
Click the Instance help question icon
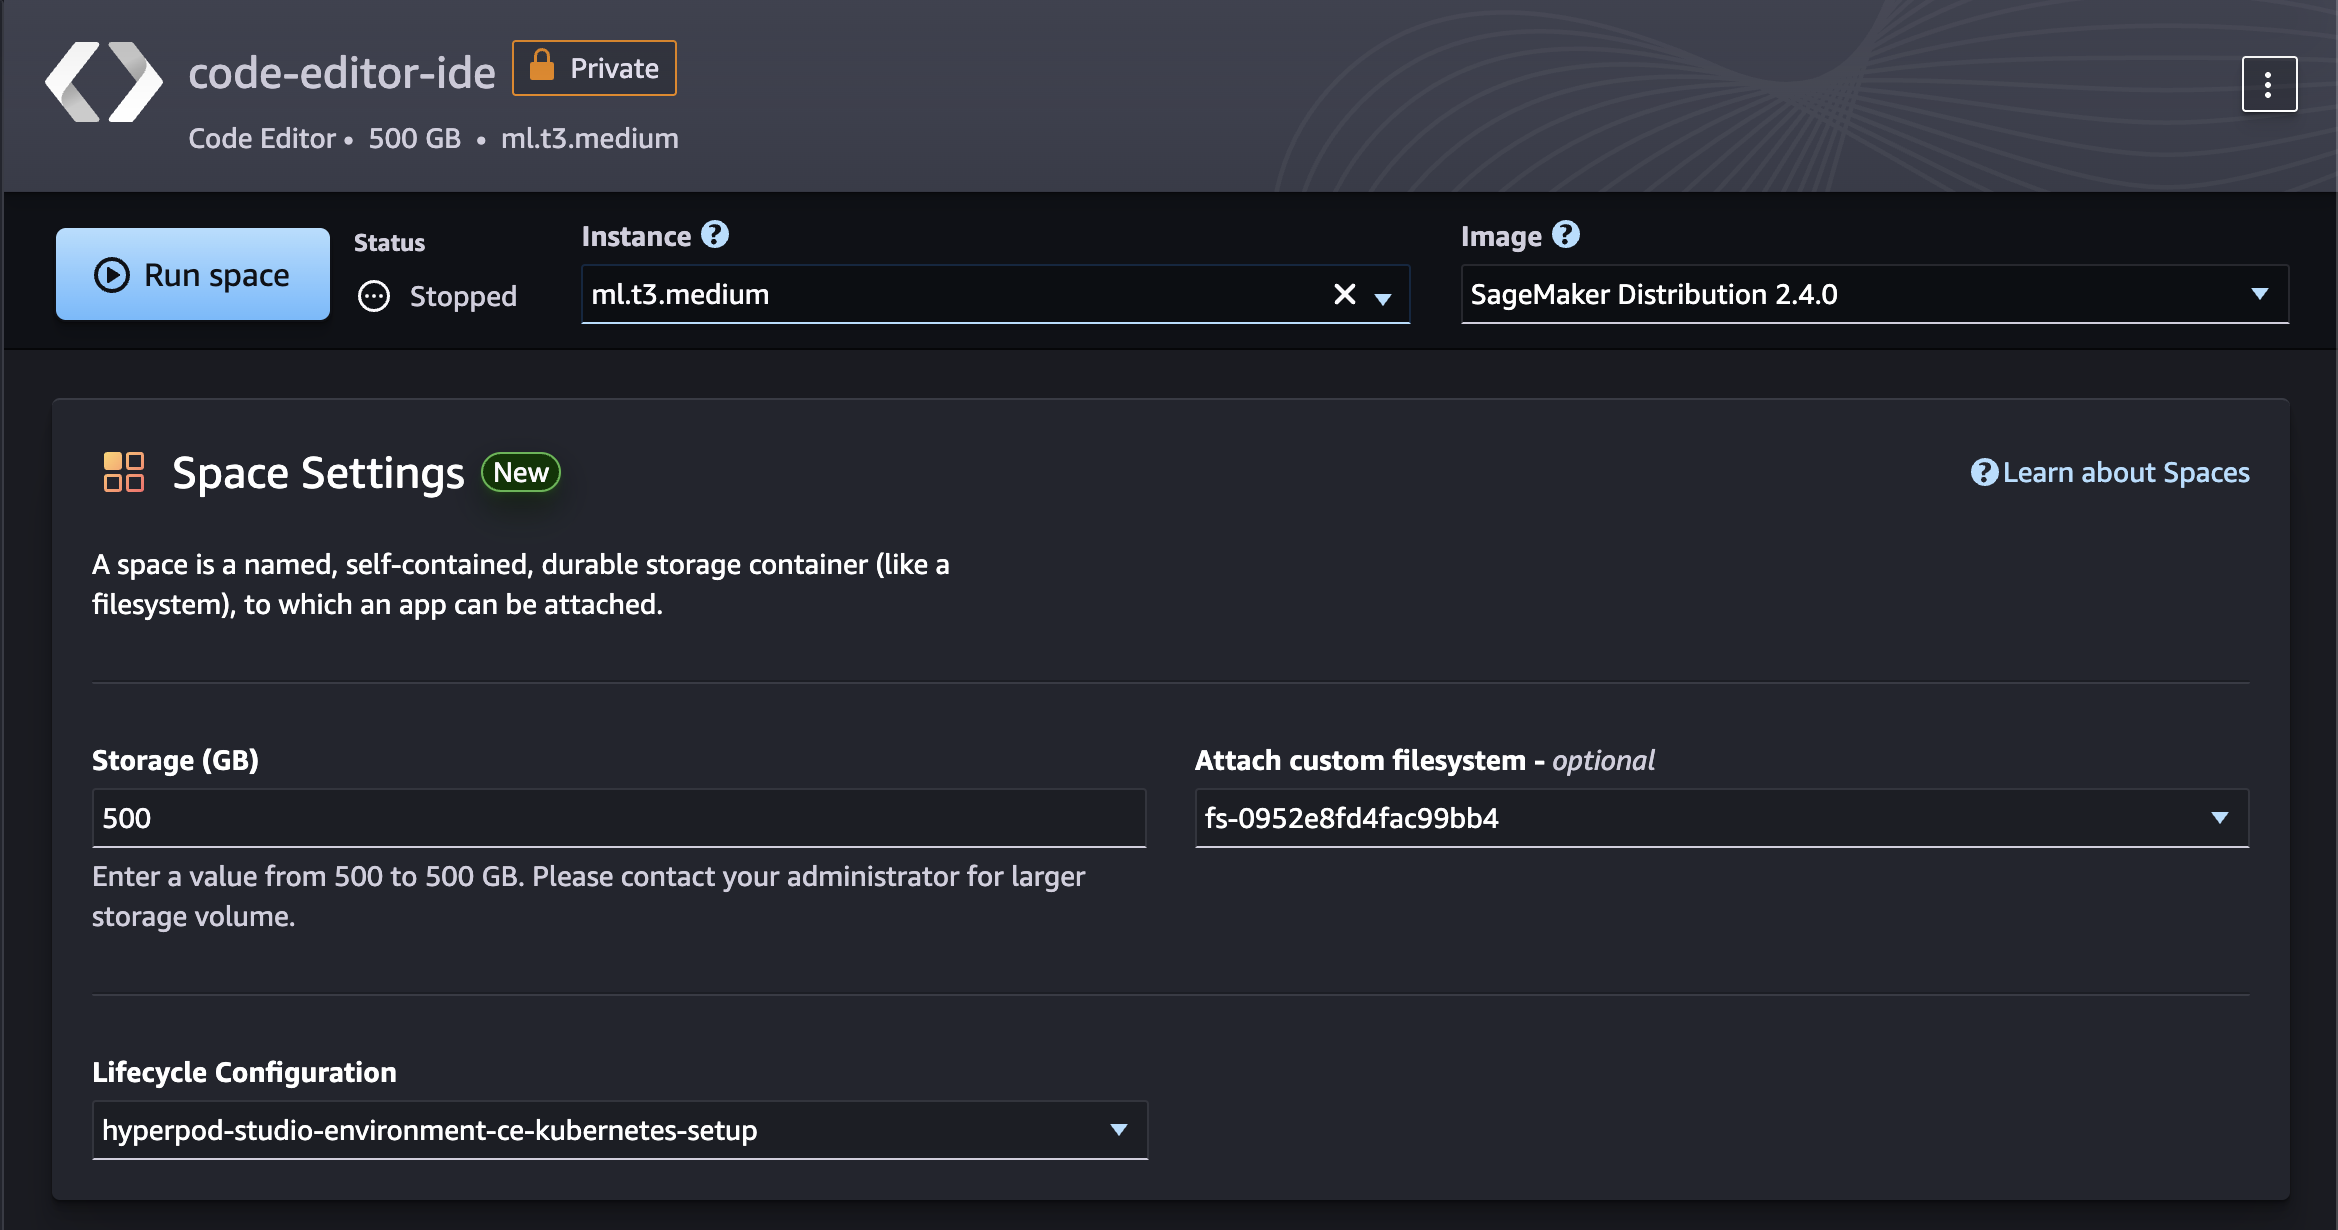715,235
